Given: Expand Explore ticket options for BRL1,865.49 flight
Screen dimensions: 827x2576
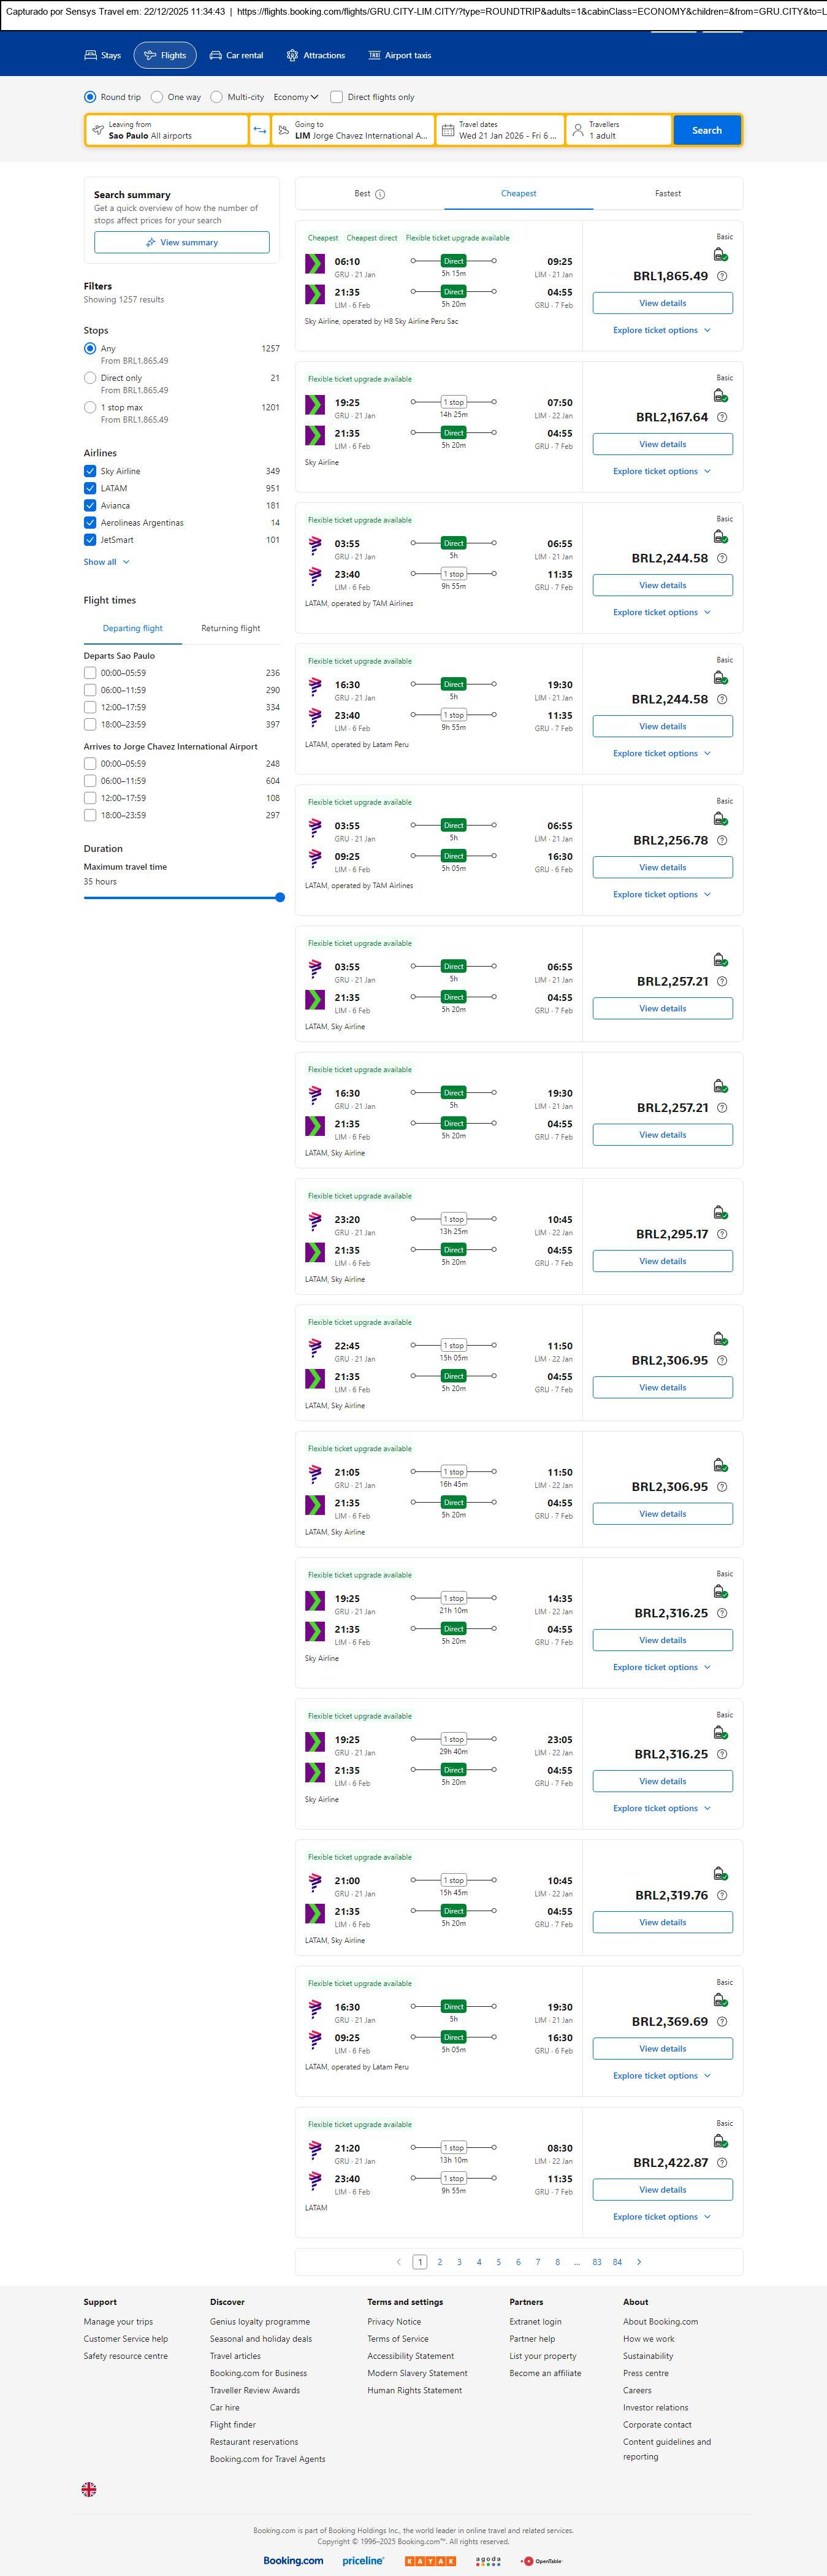Looking at the screenshot, I should [661, 330].
